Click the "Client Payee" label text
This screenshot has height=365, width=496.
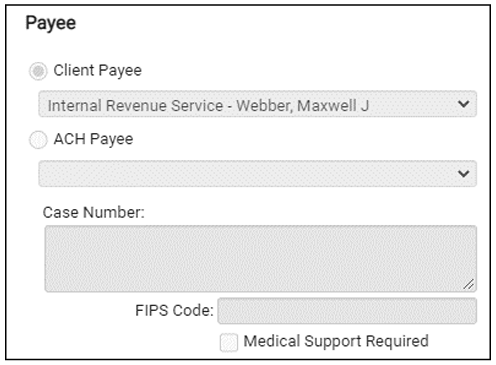coord(98,71)
